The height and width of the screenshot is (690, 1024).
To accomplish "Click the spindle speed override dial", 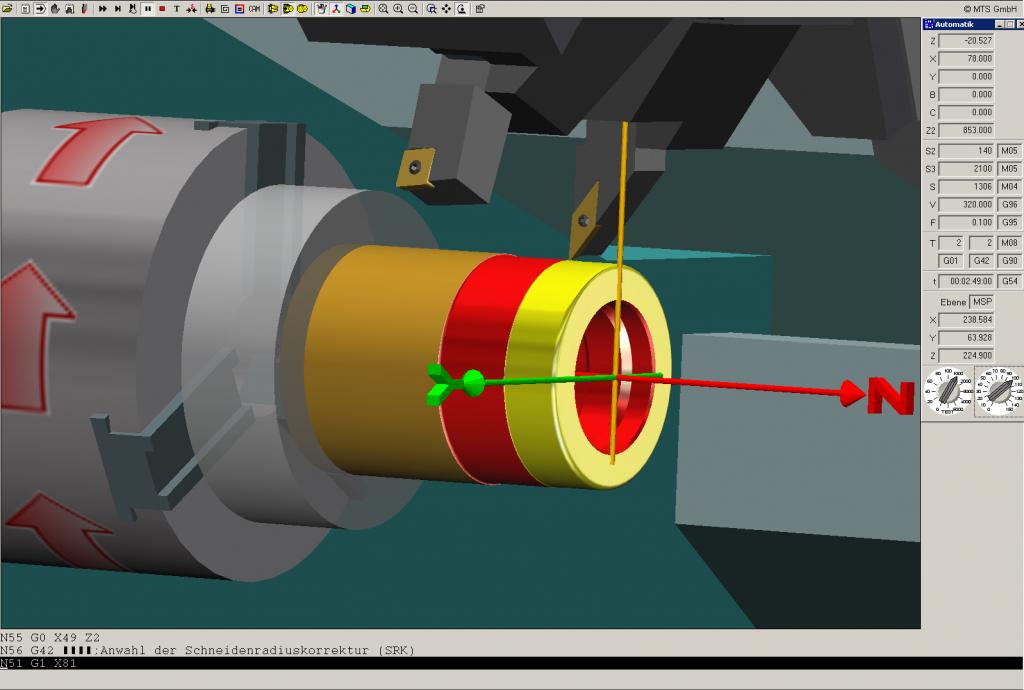I will tap(948, 391).
